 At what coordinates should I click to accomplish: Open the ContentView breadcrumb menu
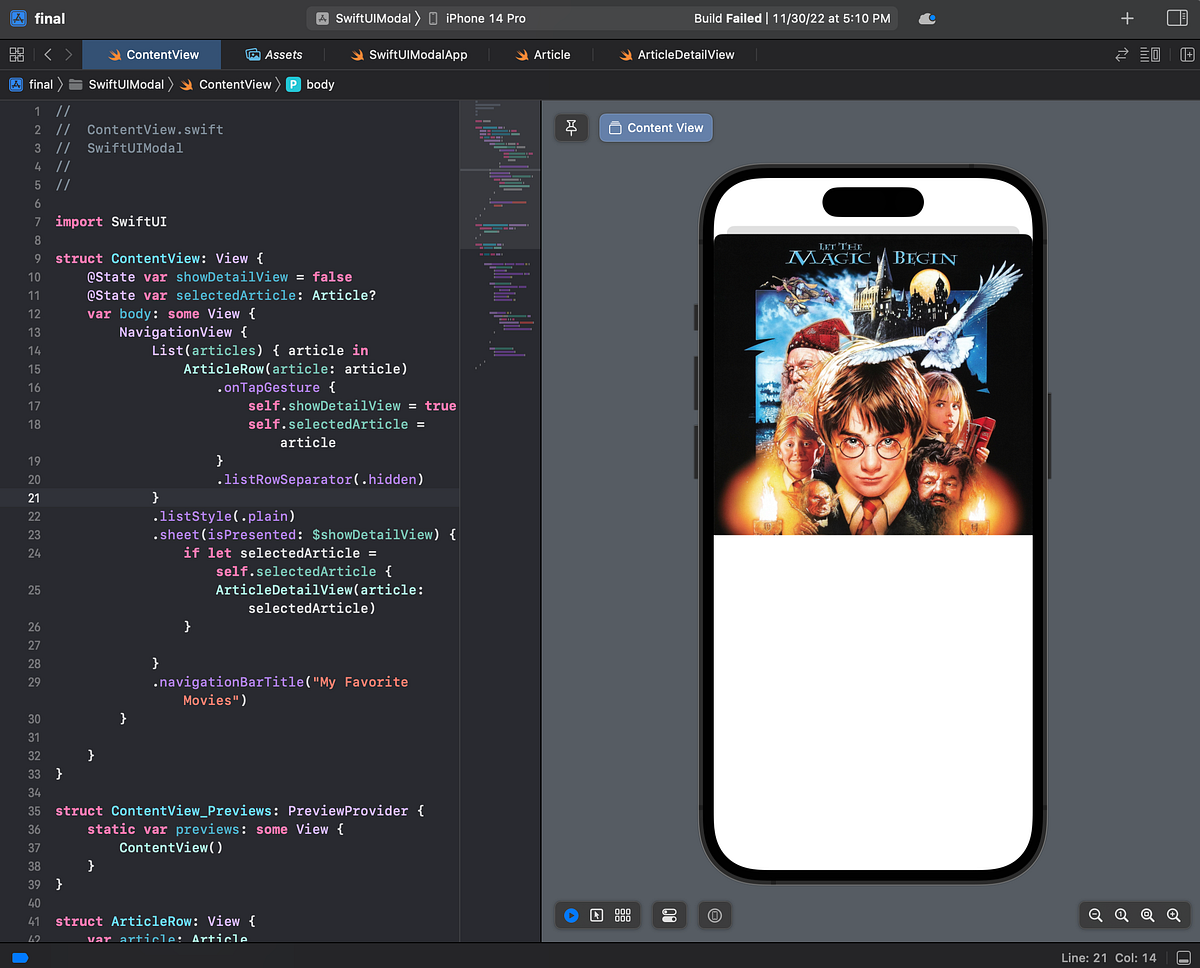(236, 84)
